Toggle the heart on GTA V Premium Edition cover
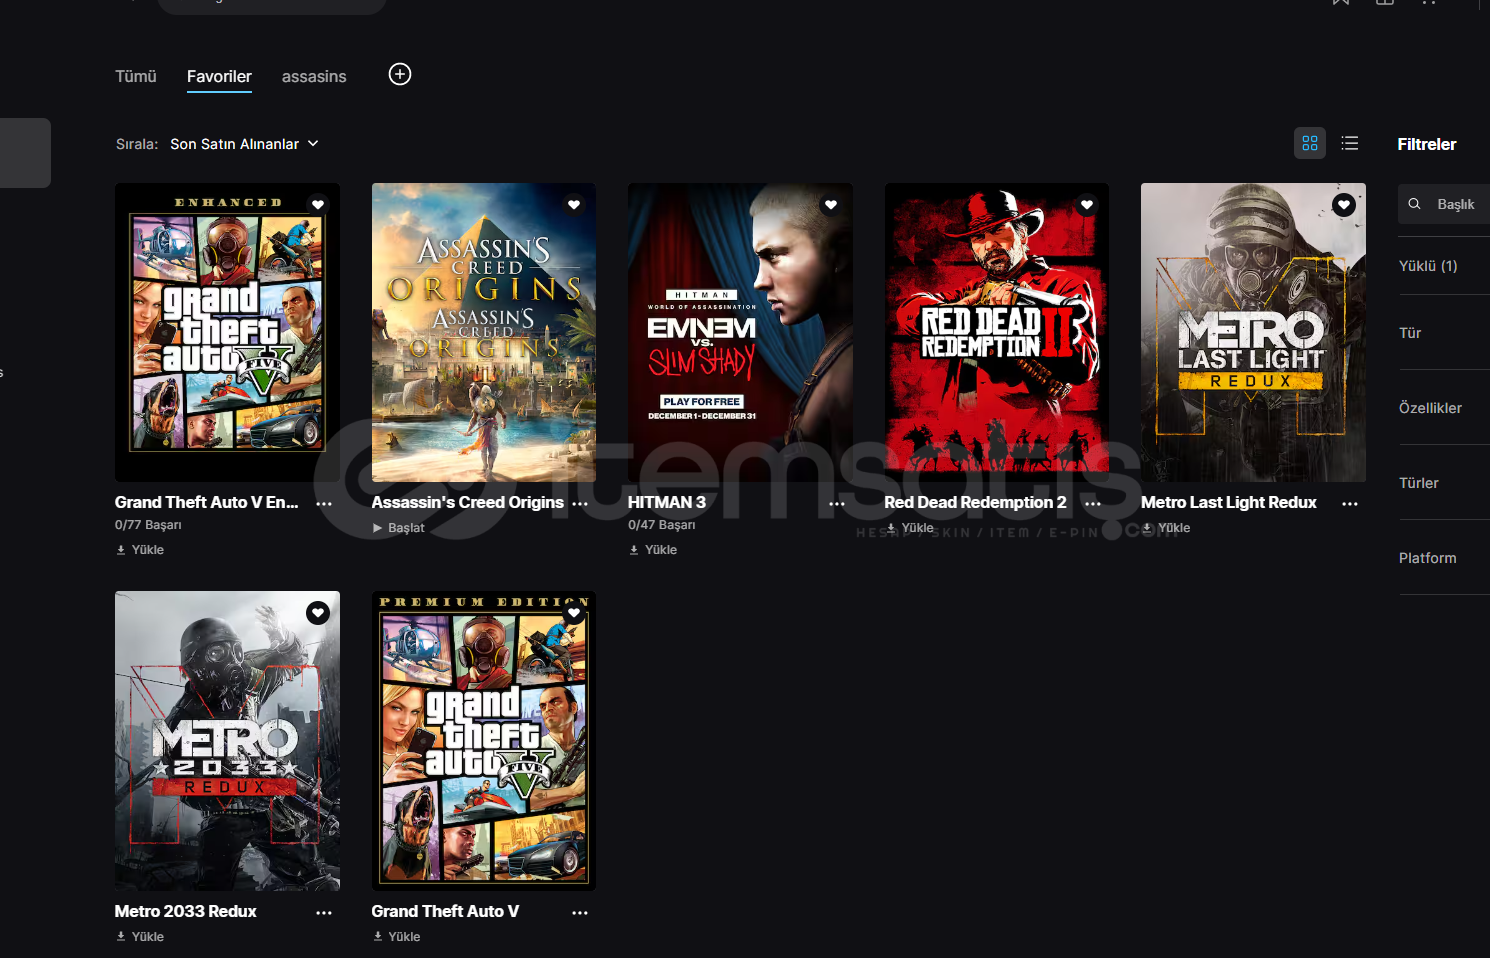1490x958 pixels. (574, 613)
